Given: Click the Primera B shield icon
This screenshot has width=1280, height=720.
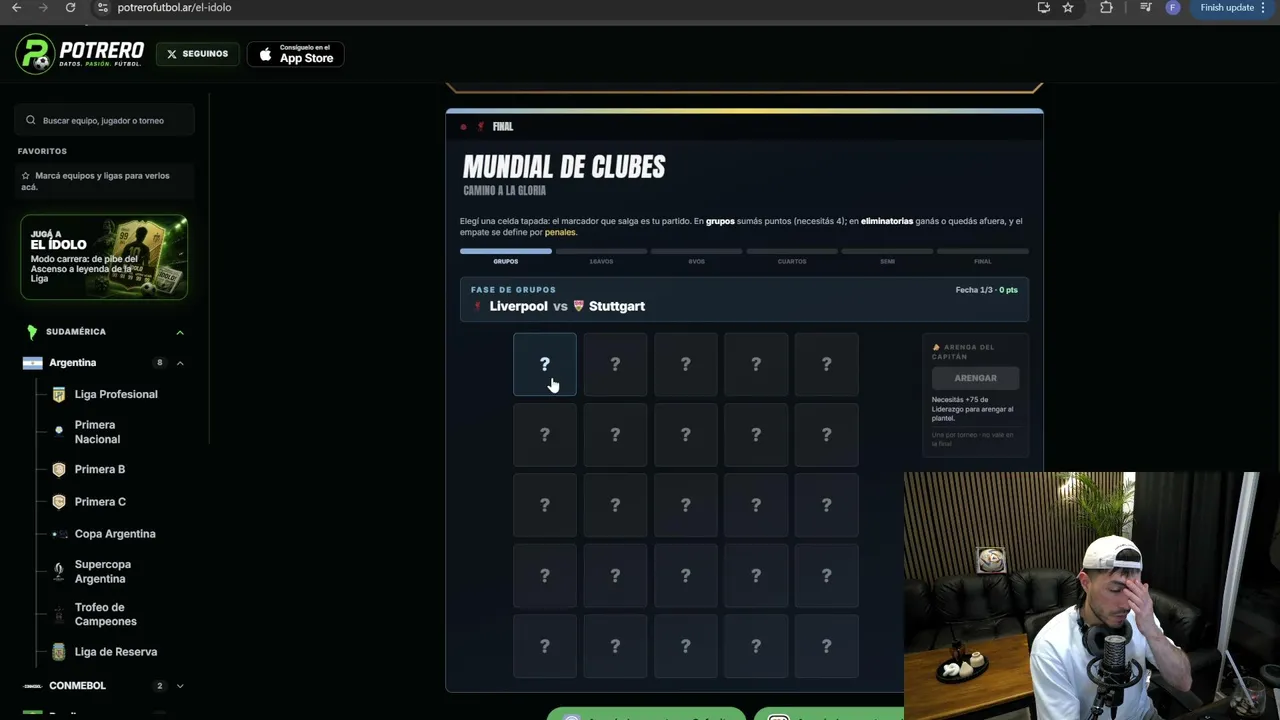Looking at the screenshot, I should tap(59, 469).
